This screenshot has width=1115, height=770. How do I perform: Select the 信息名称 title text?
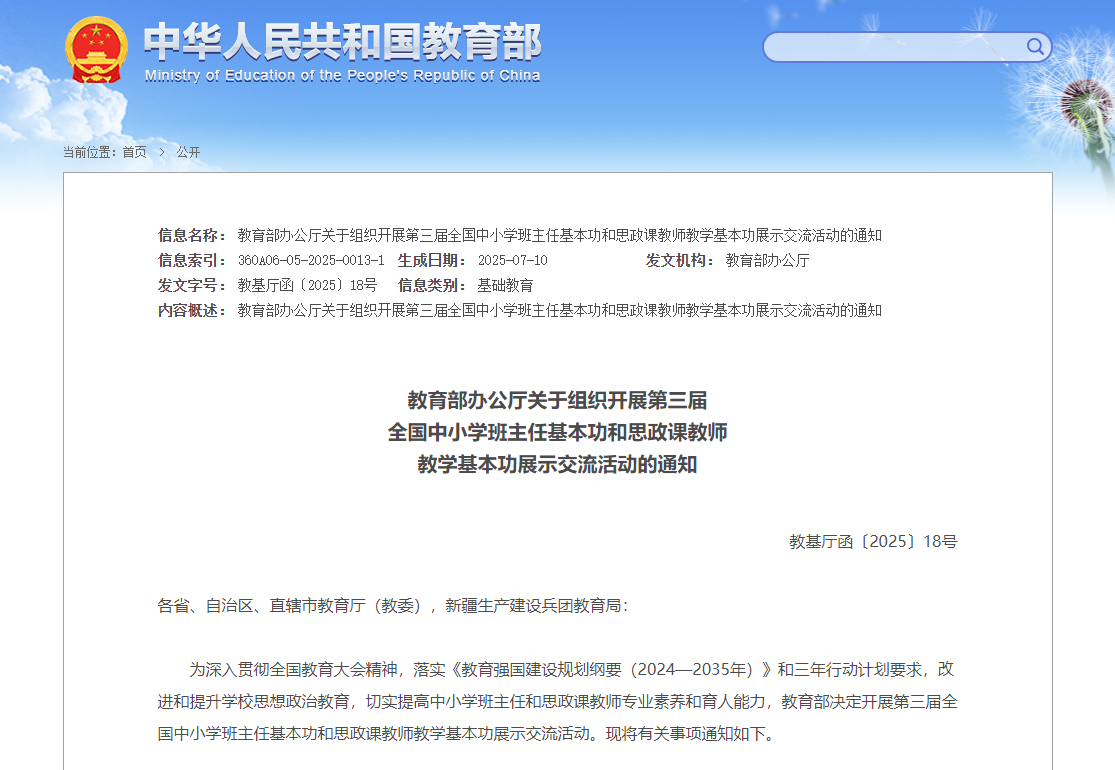pyautogui.click(x=559, y=236)
